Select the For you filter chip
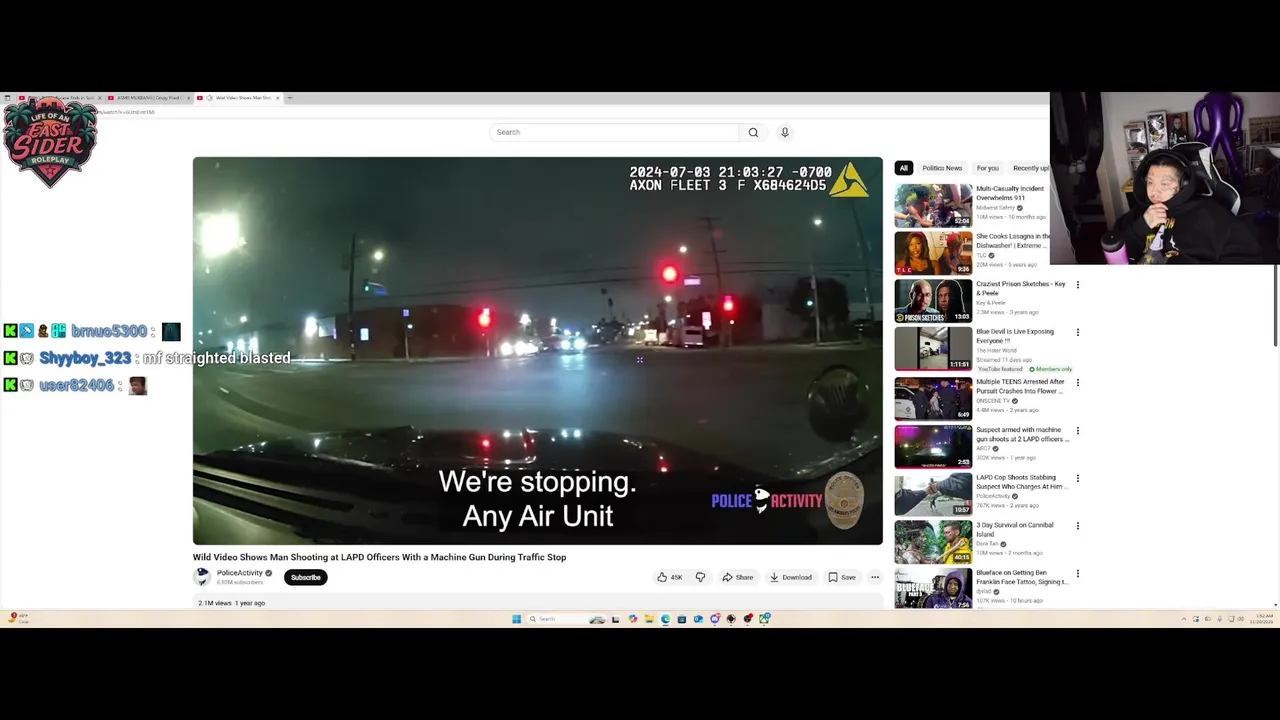This screenshot has height=720, width=1280. pos(987,168)
